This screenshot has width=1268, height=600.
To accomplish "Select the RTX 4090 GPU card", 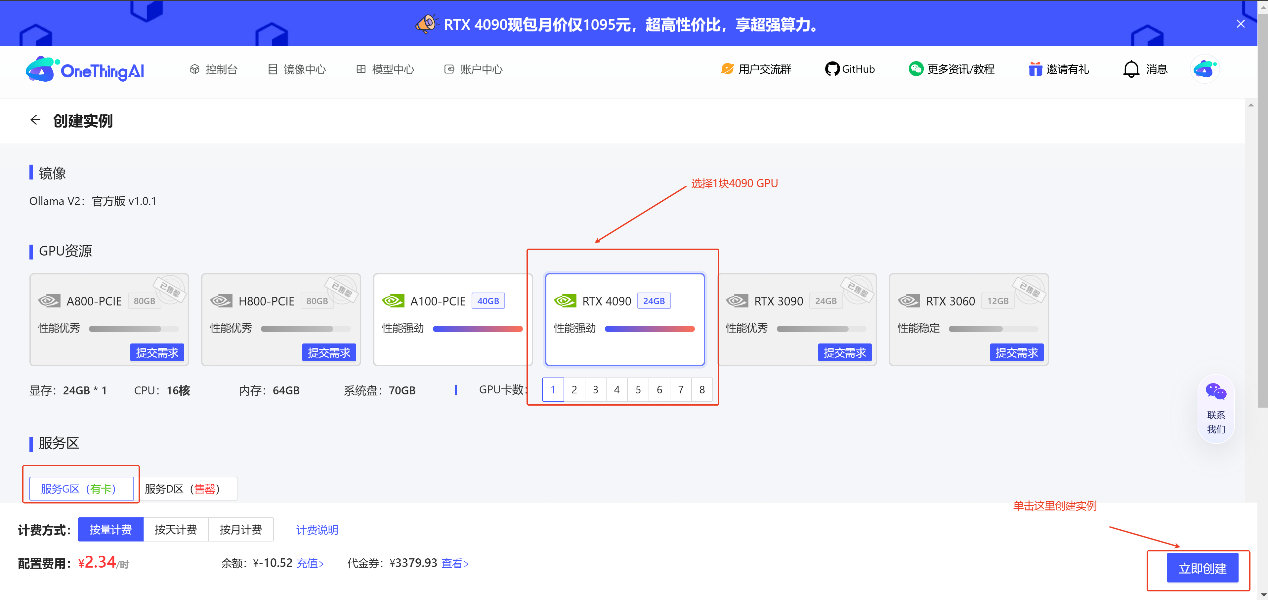I will [x=624, y=319].
